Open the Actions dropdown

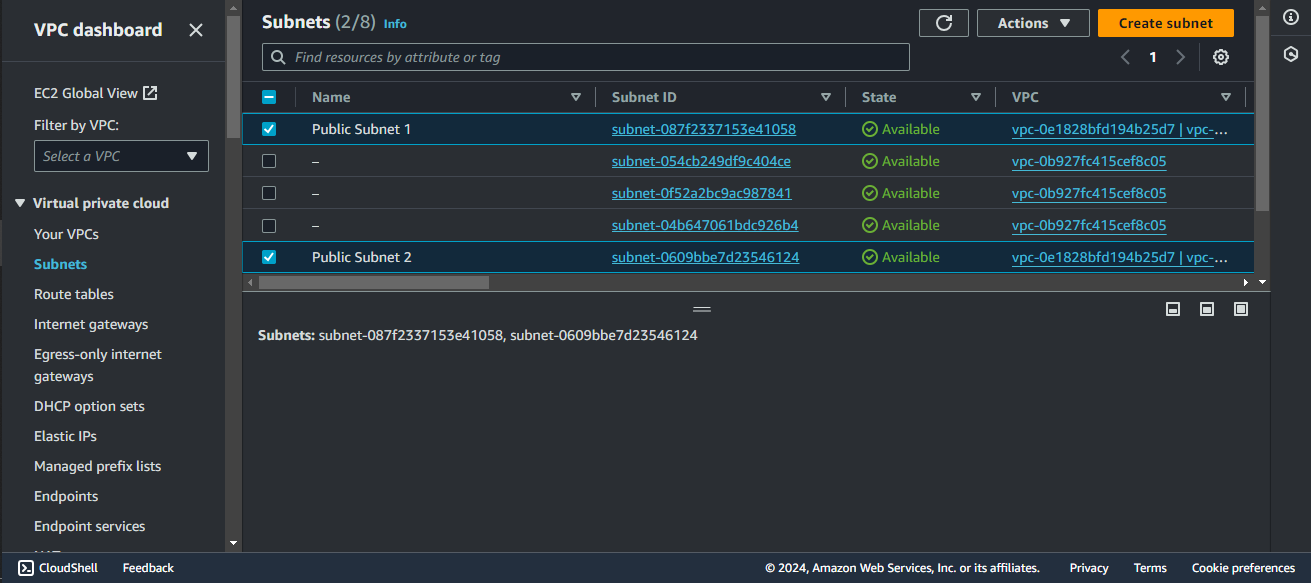1033,23
